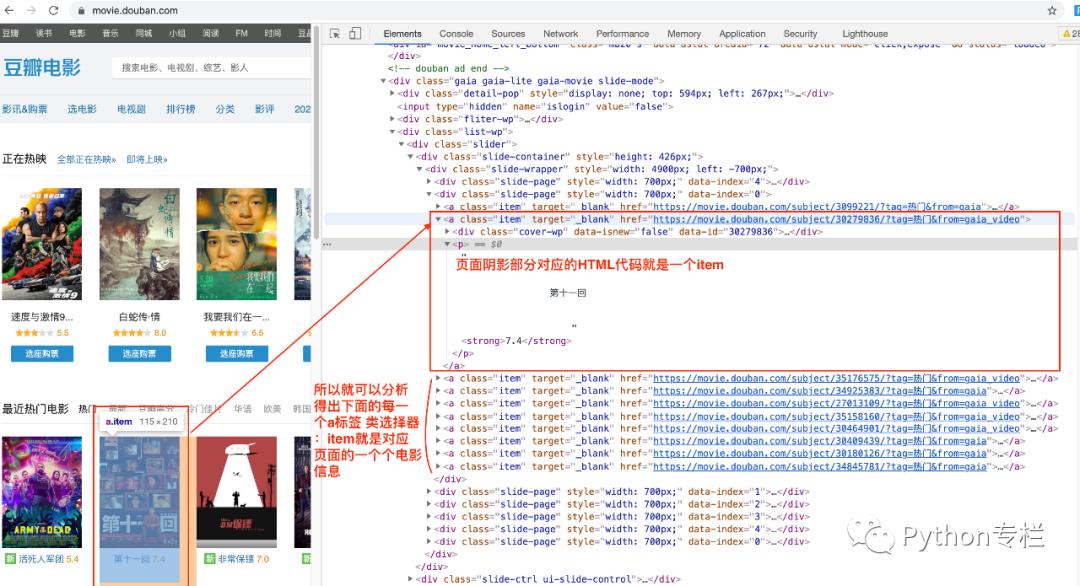This screenshot has width=1080, height=586.
Task: Collapse the div class slider node
Action: click(402, 144)
